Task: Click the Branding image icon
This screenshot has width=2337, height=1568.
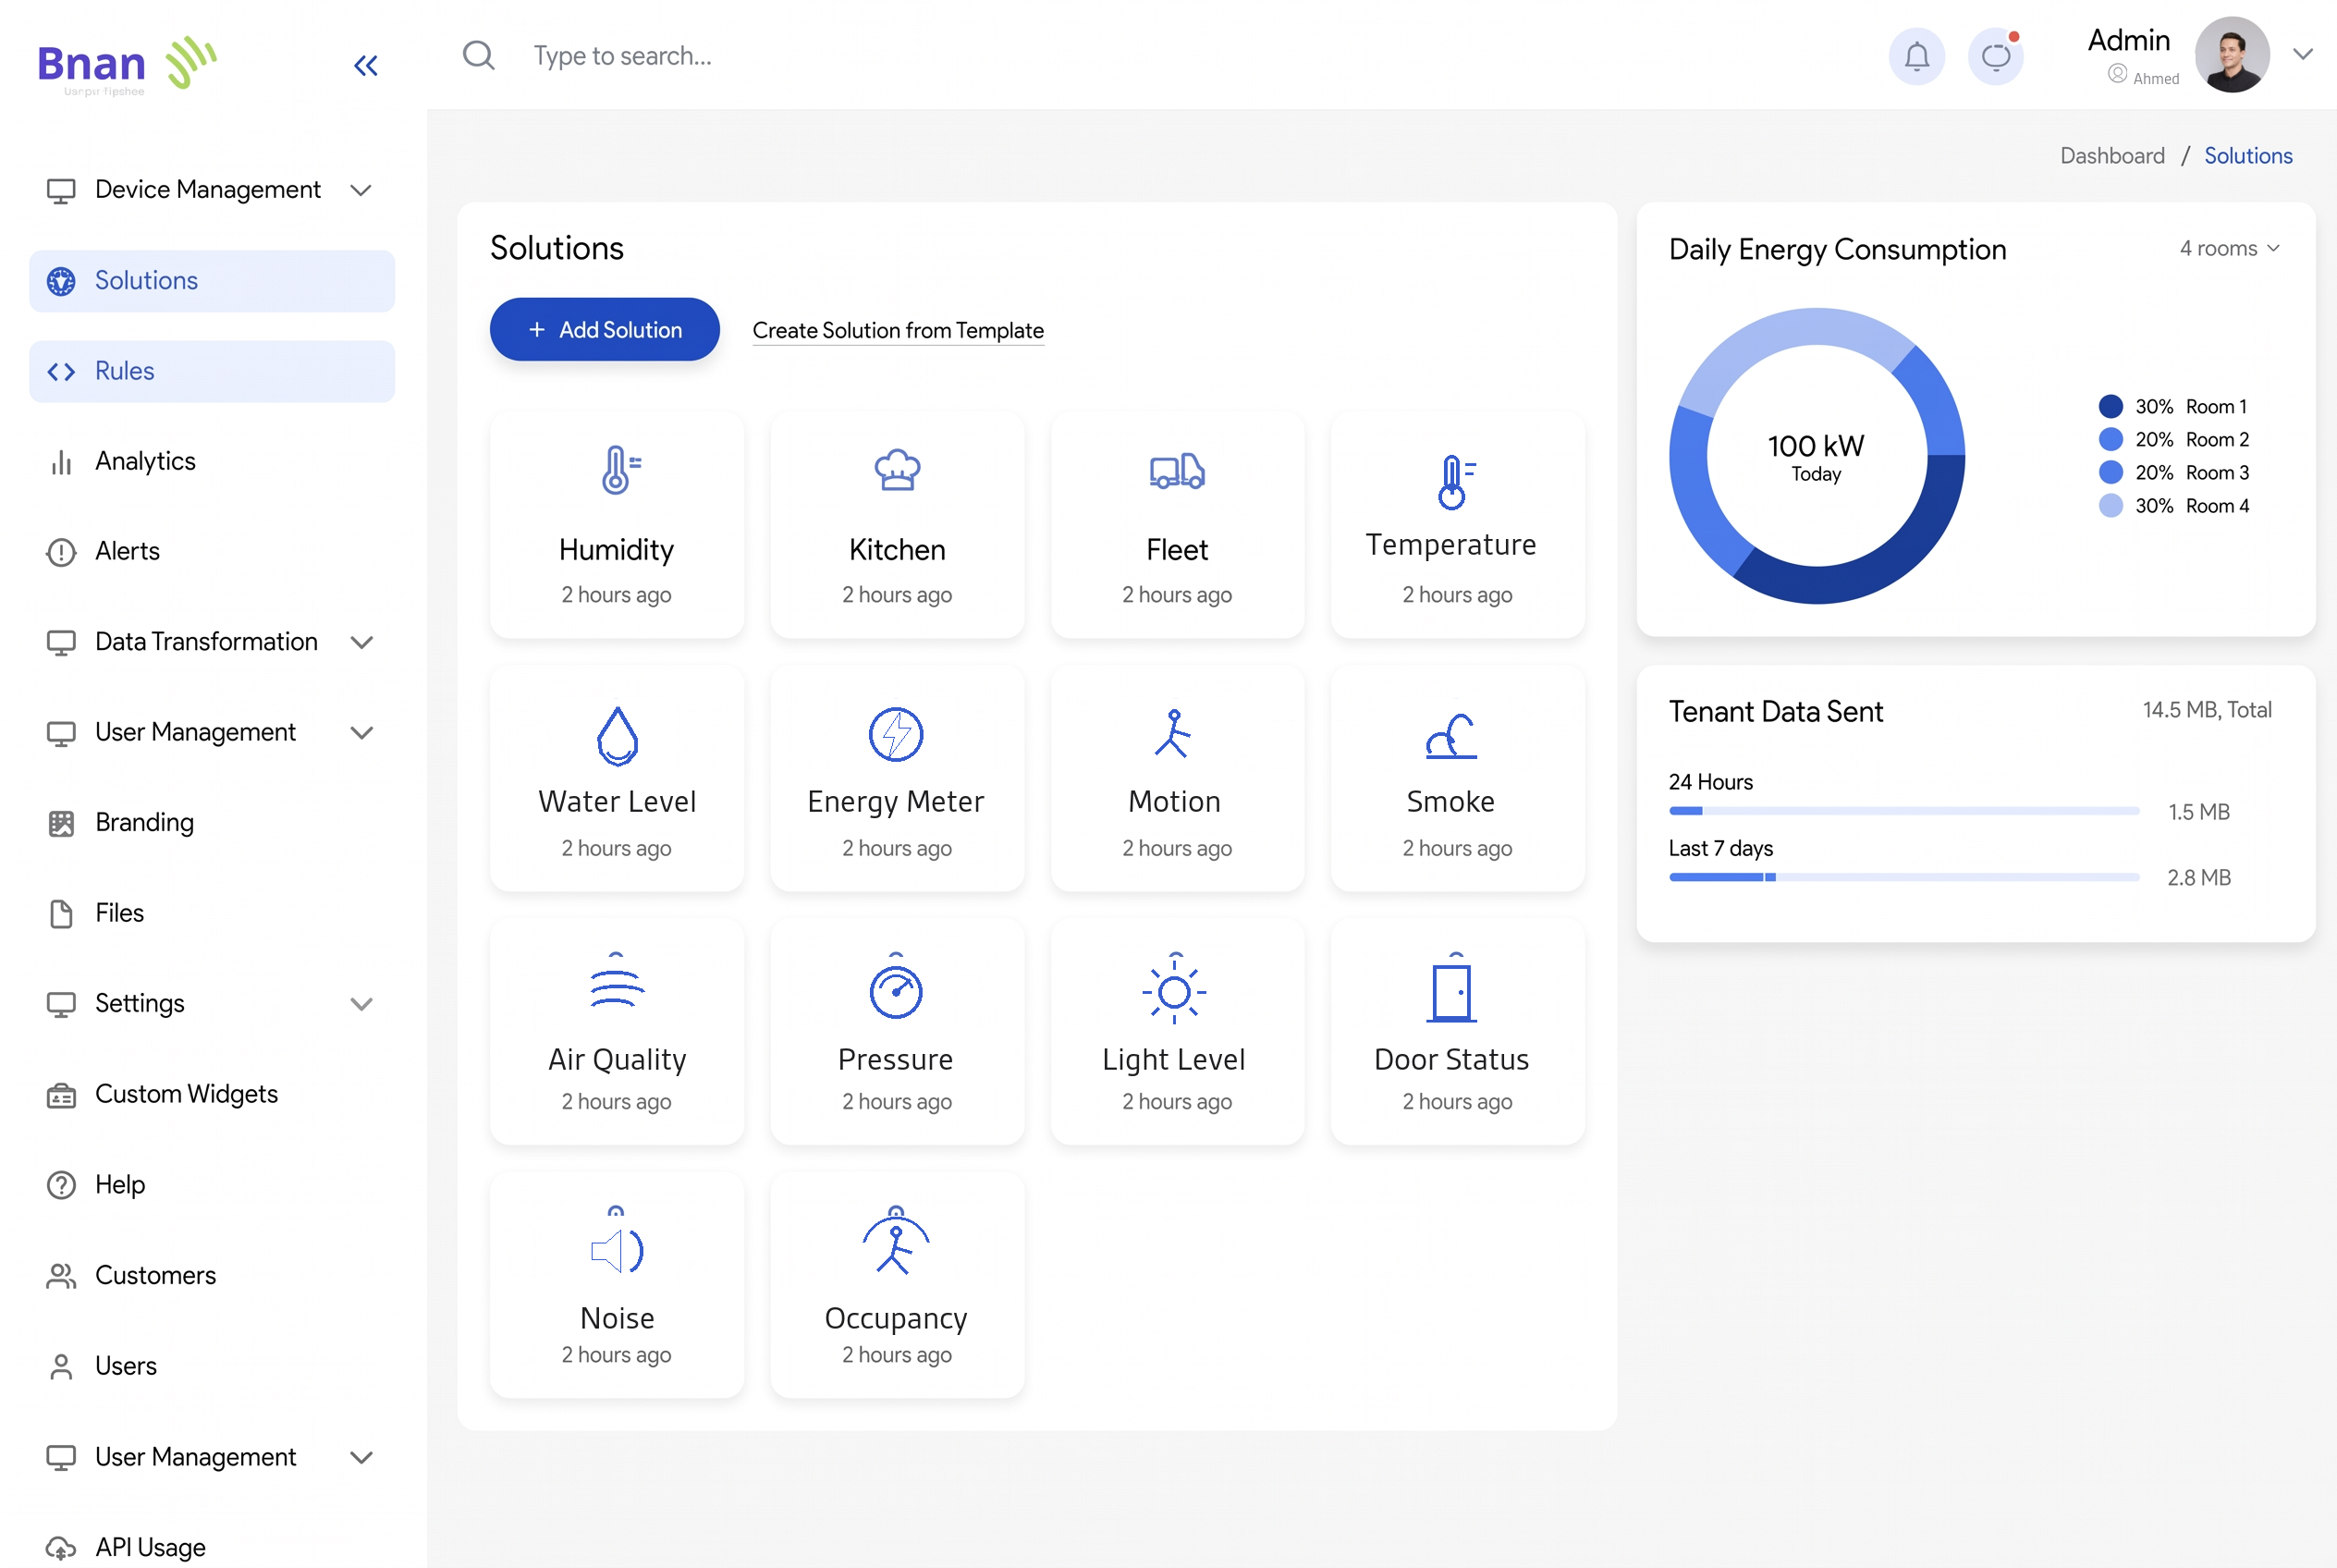Action: point(61,823)
